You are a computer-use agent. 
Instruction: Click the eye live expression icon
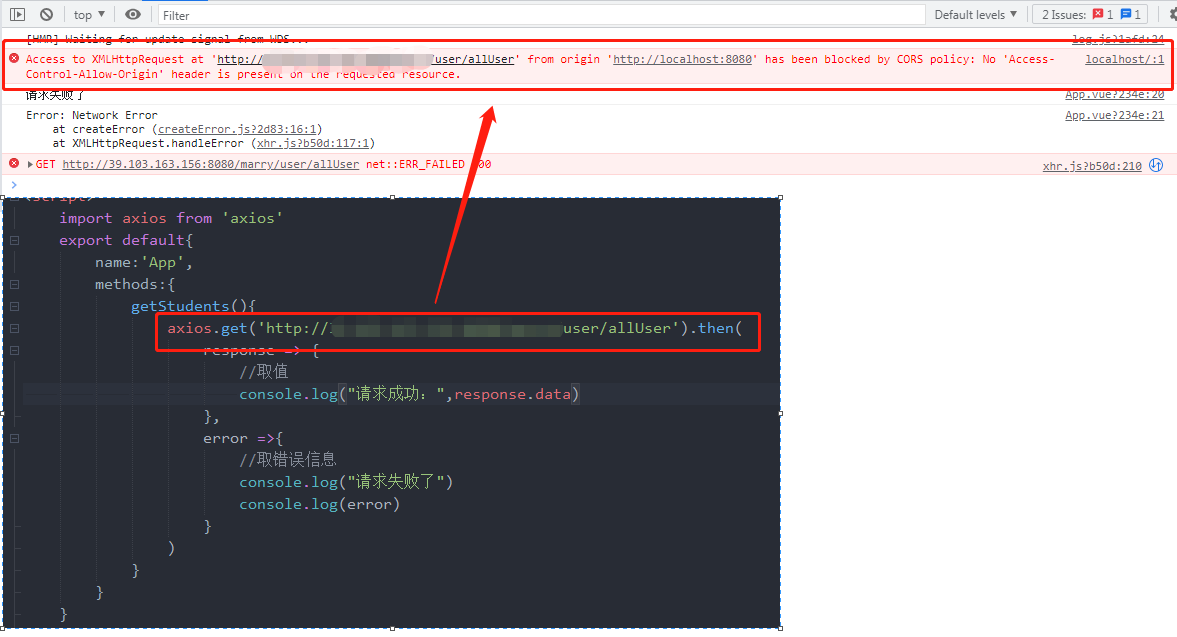(133, 14)
